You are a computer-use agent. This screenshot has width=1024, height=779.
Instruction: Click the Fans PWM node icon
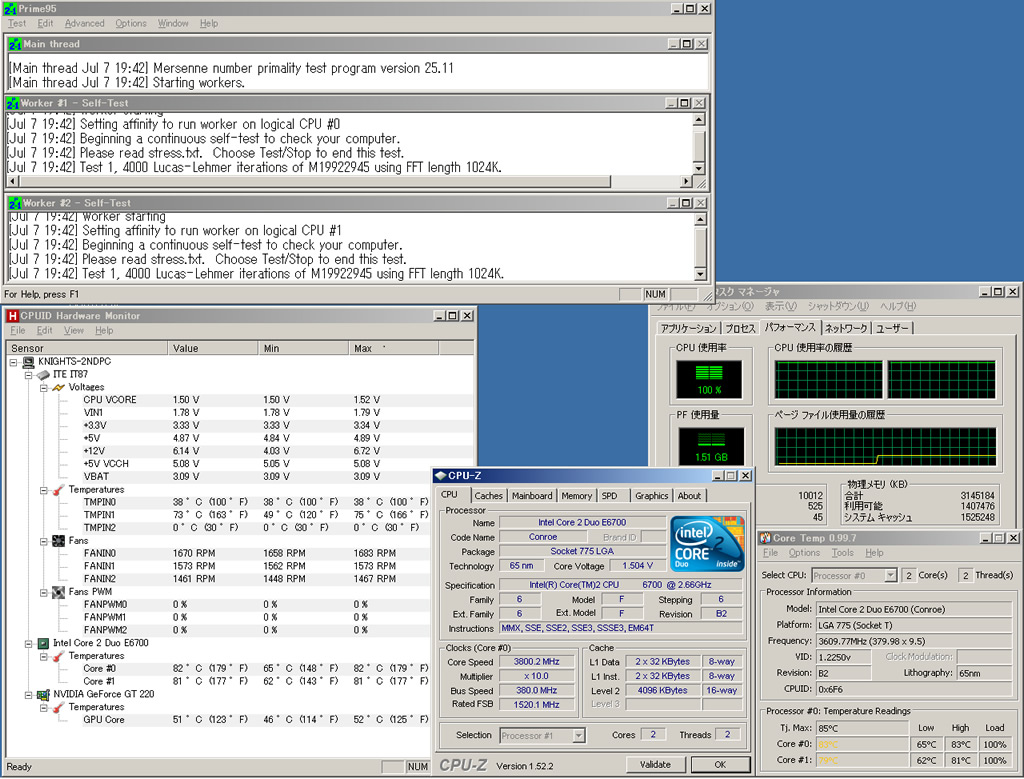pos(59,592)
